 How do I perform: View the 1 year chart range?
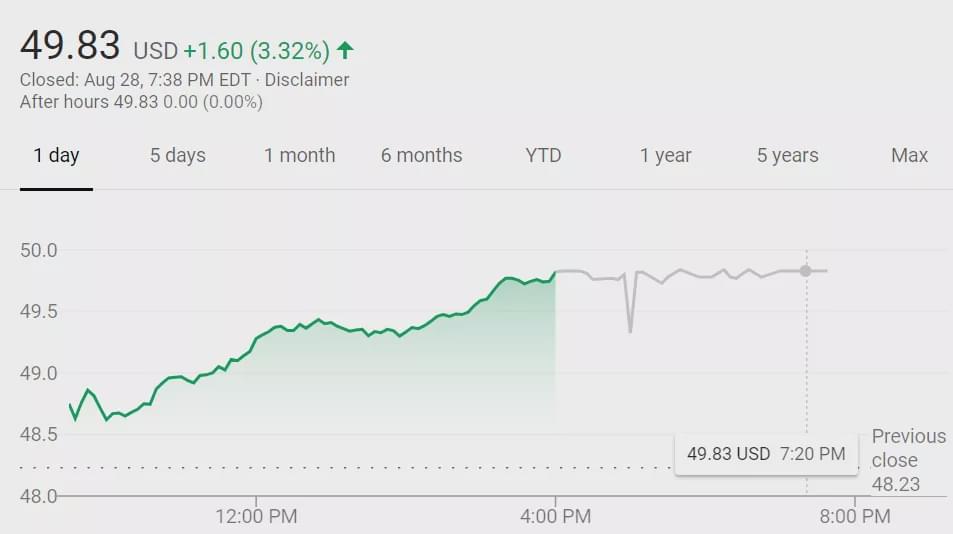pos(666,155)
